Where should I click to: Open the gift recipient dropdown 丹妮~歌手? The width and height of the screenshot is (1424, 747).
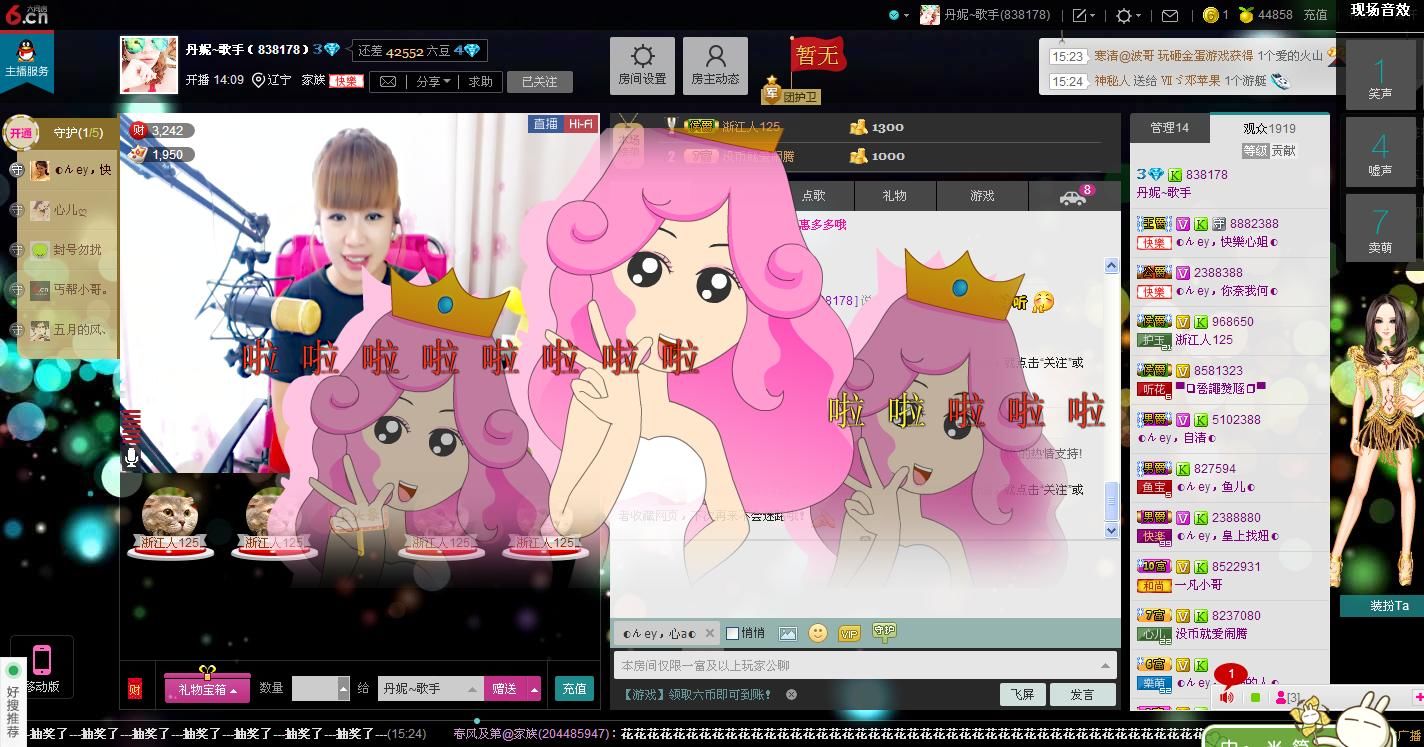(431, 689)
